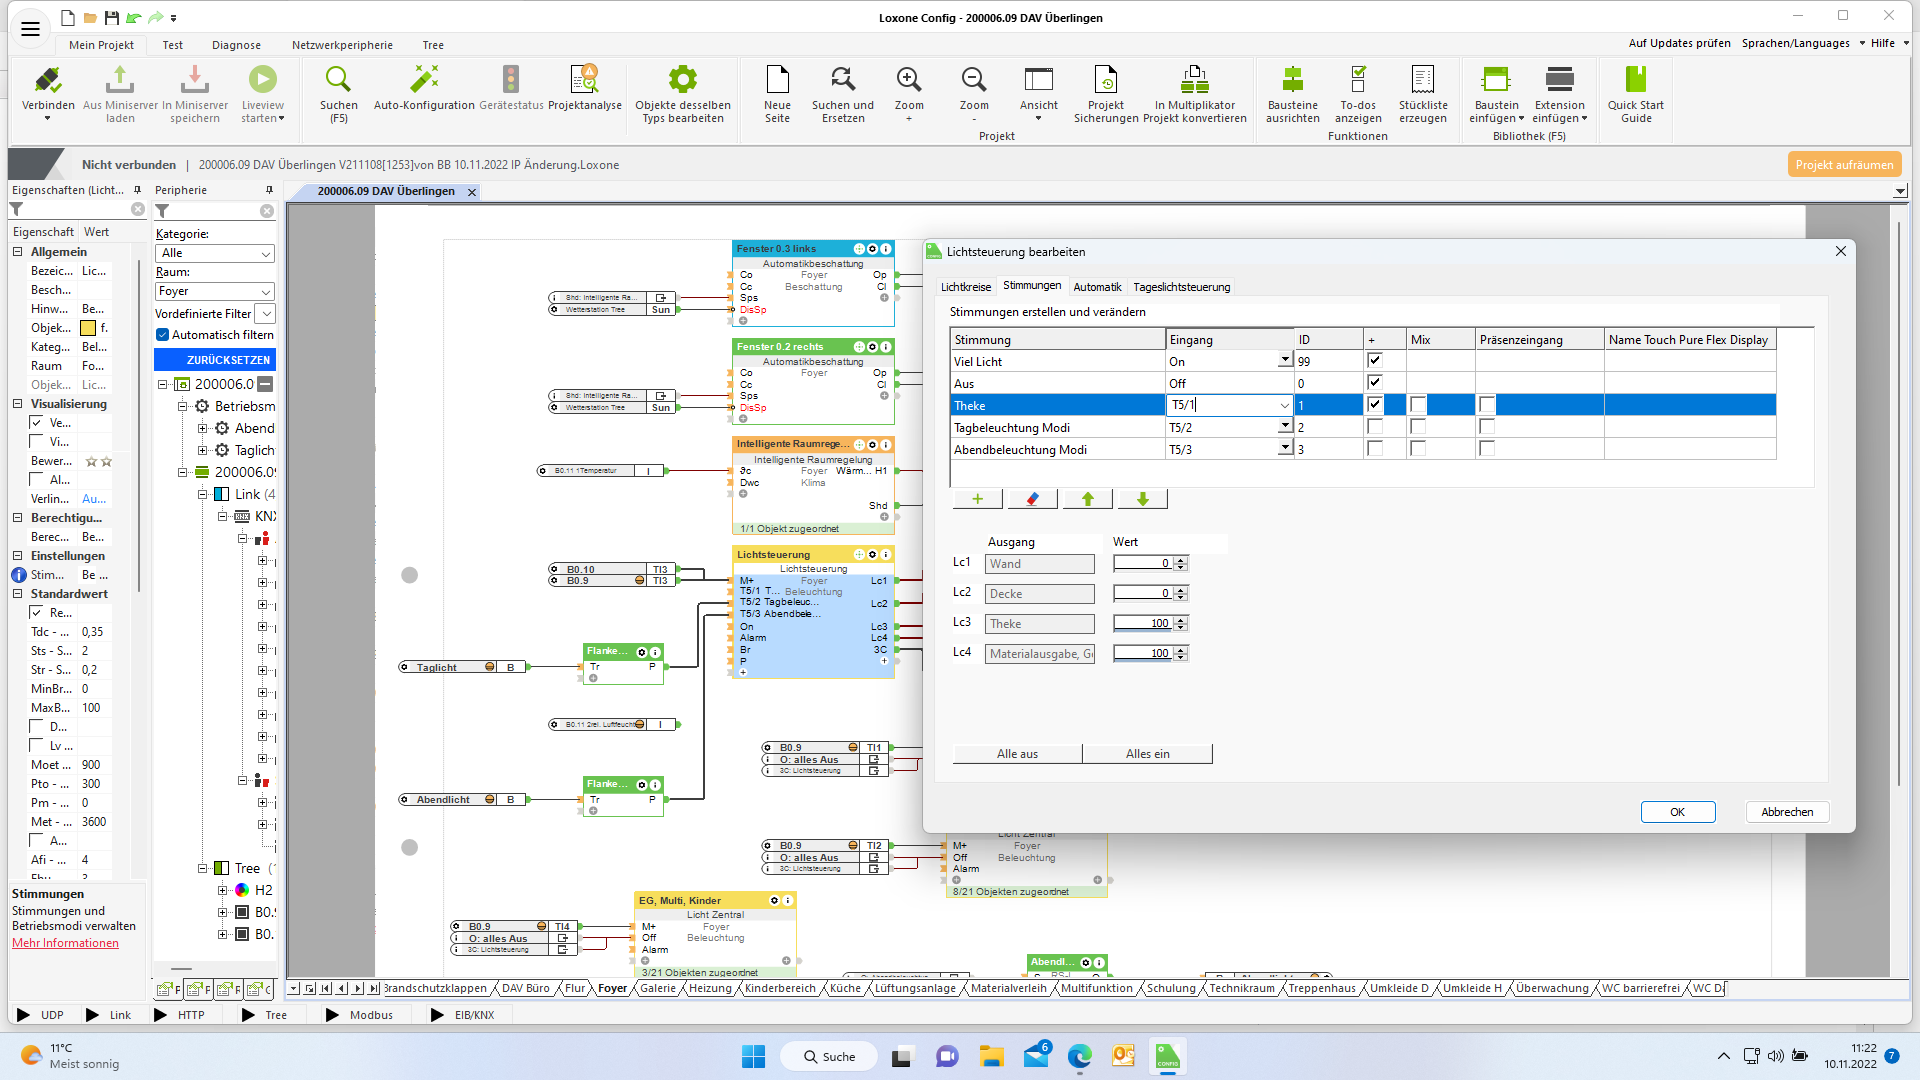This screenshot has height=1080, width=1920.
Task: Enable Mix checkbox for Tagbeleuchtung Modi
Action: [x=1418, y=427]
